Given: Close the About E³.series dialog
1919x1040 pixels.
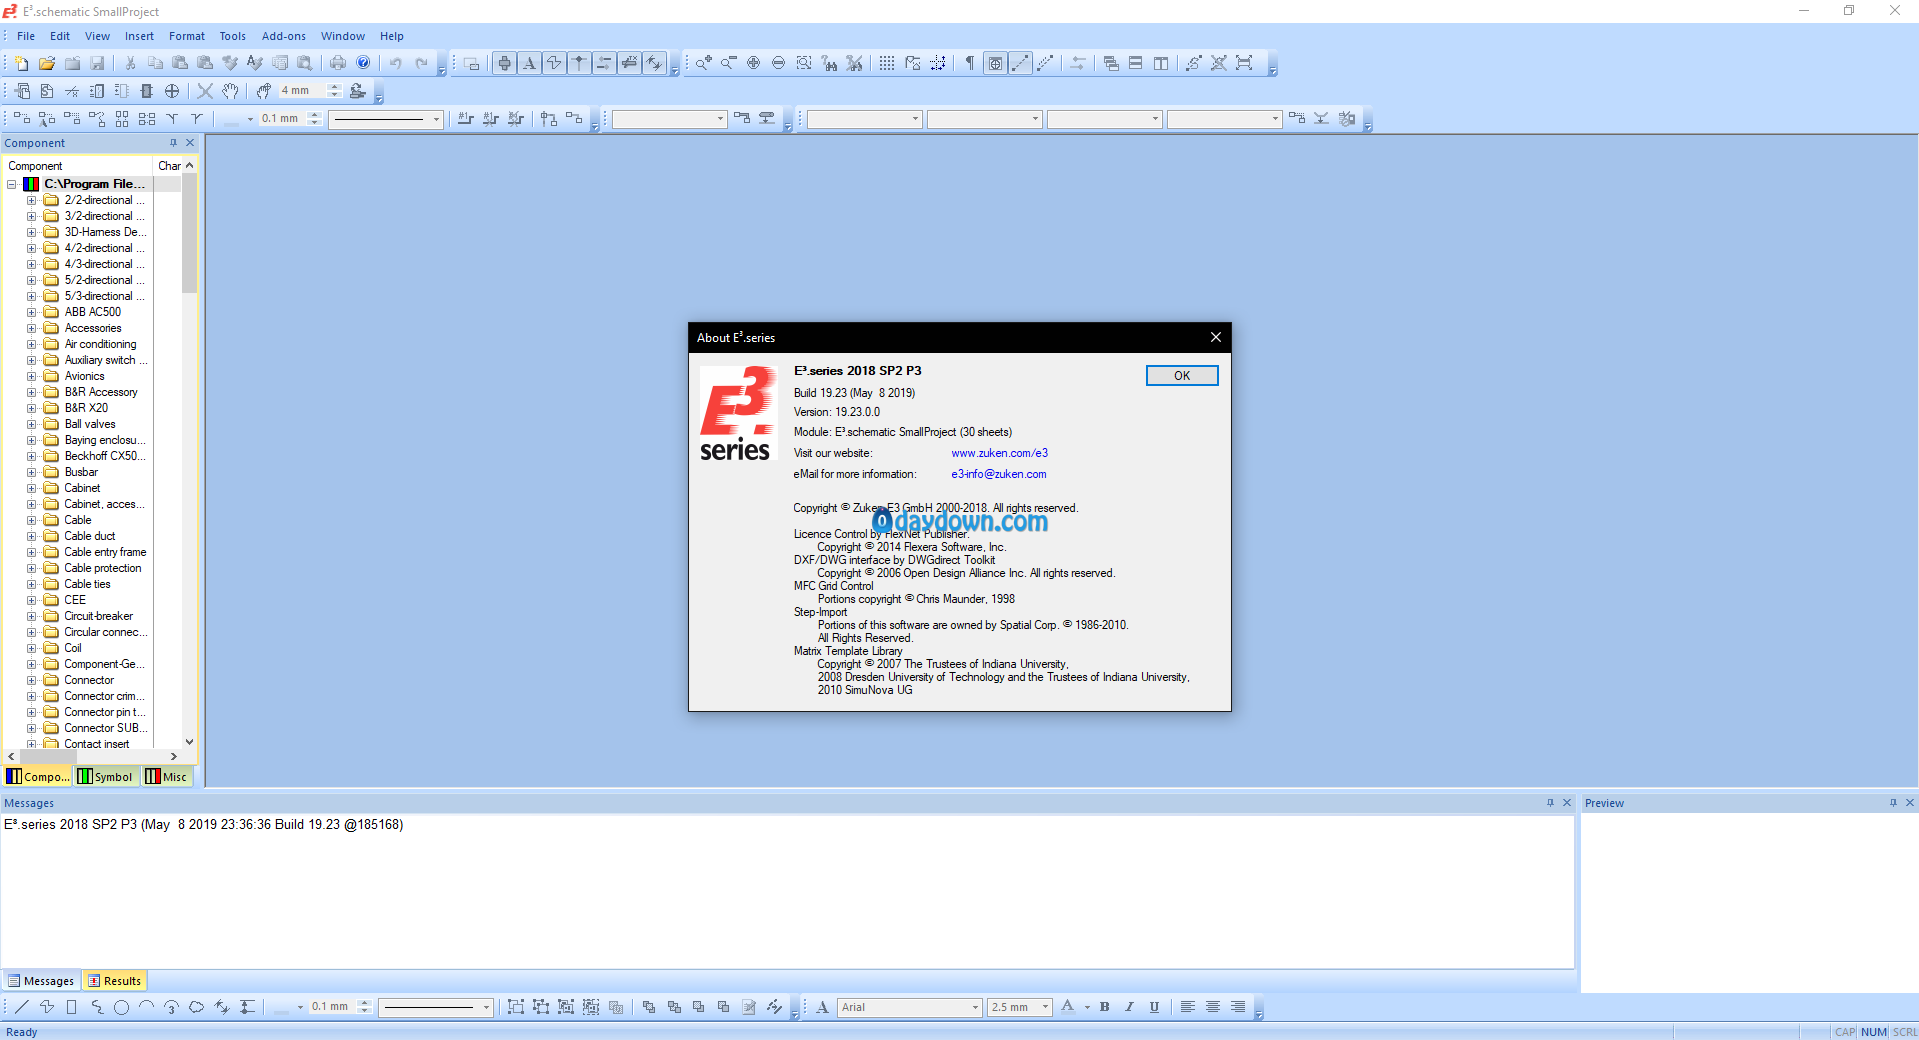Looking at the screenshot, I should click(x=1216, y=337).
